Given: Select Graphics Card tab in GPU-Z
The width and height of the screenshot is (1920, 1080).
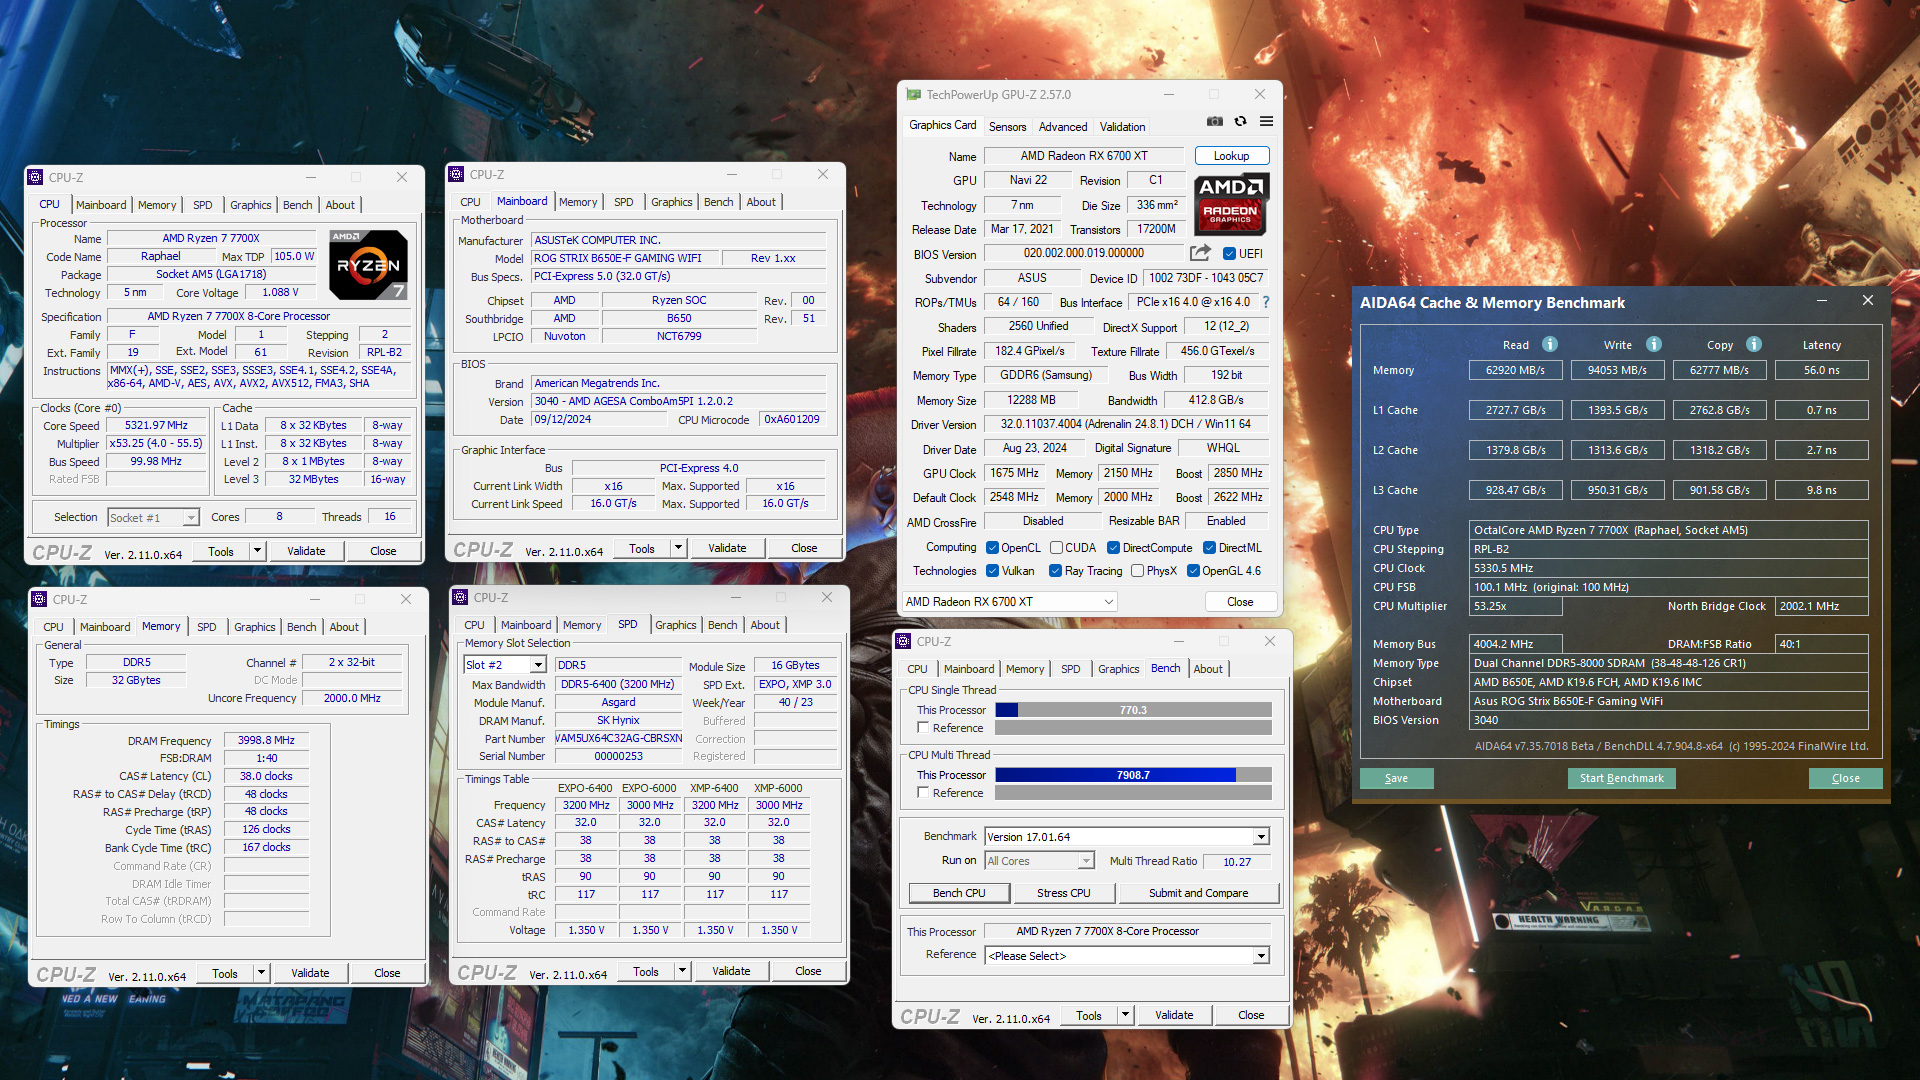Looking at the screenshot, I should coord(942,125).
